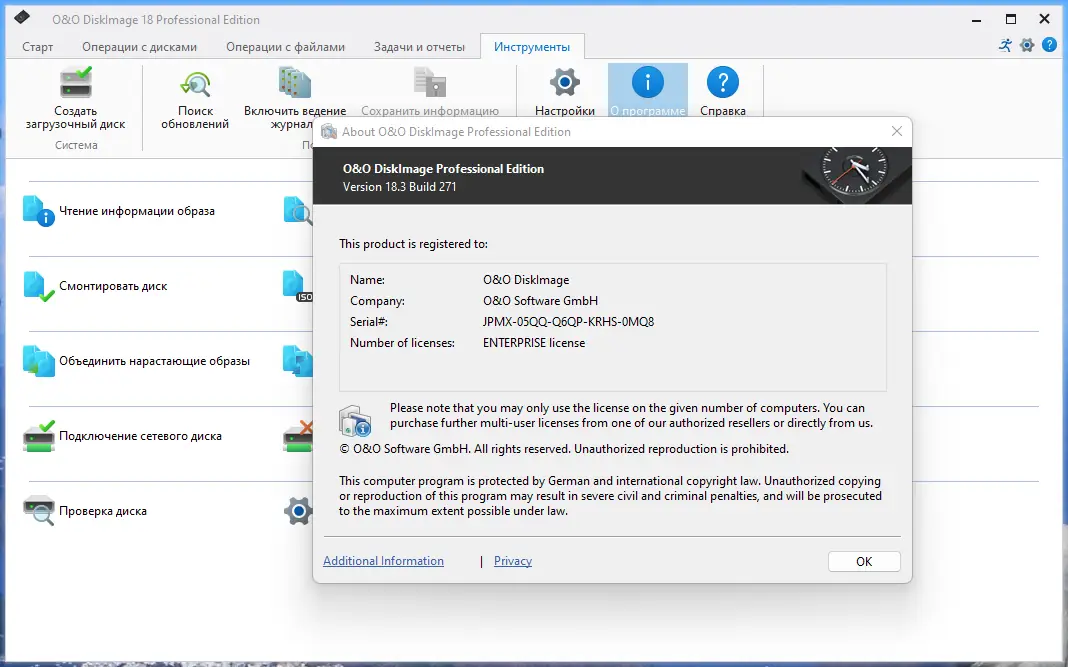Viewport: 1068px width, 667px height.
Task: Click the Объединить нарастающие образы label
Action: click(x=155, y=361)
